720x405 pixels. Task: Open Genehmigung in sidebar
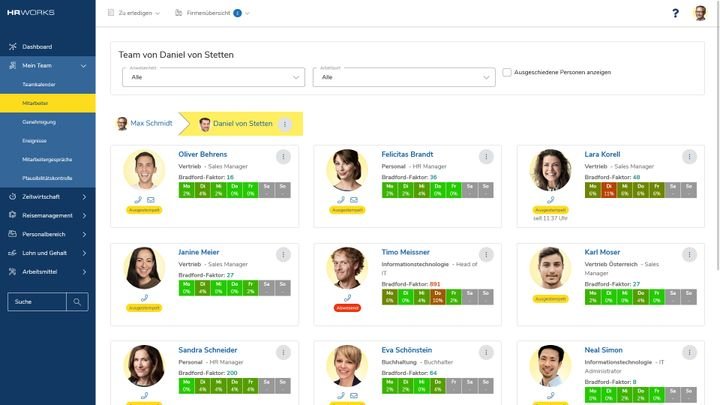point(39,122)
